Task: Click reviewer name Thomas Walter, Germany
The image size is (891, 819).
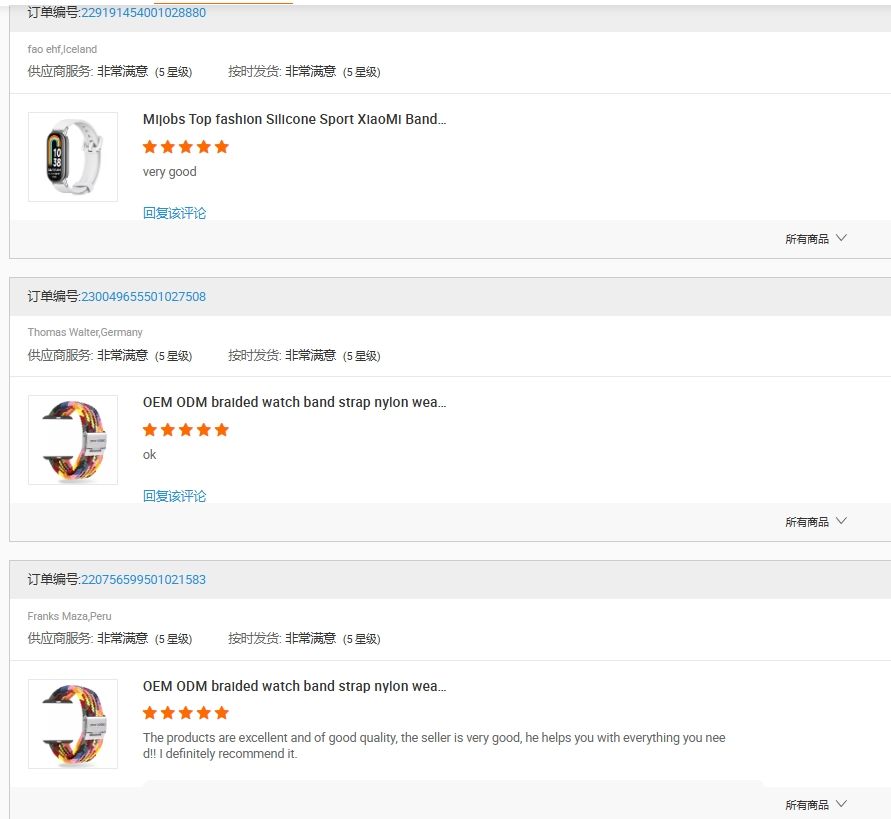Action: [85, 332]
